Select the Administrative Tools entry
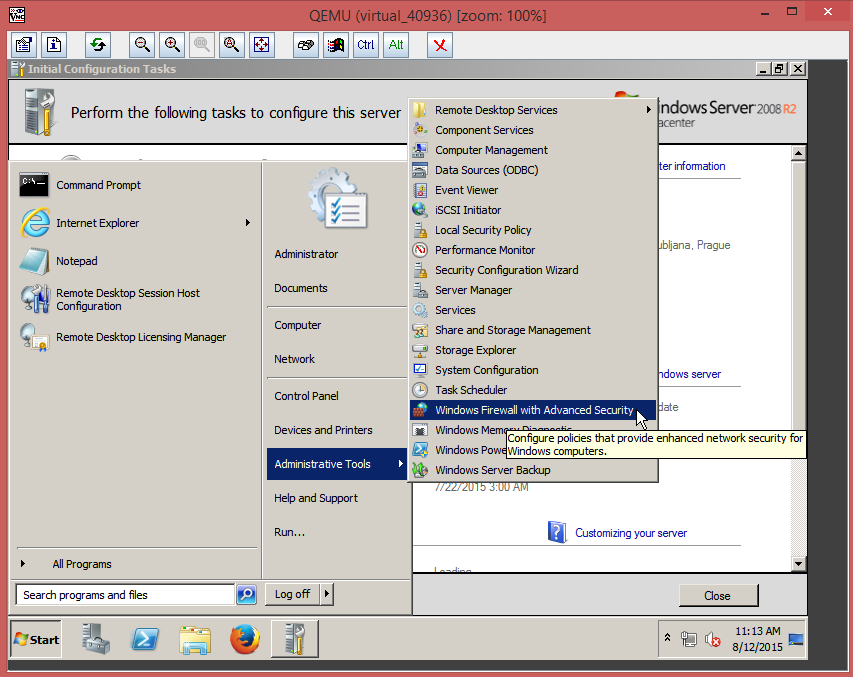Screen dimensions: 853x677 [337, 464]
